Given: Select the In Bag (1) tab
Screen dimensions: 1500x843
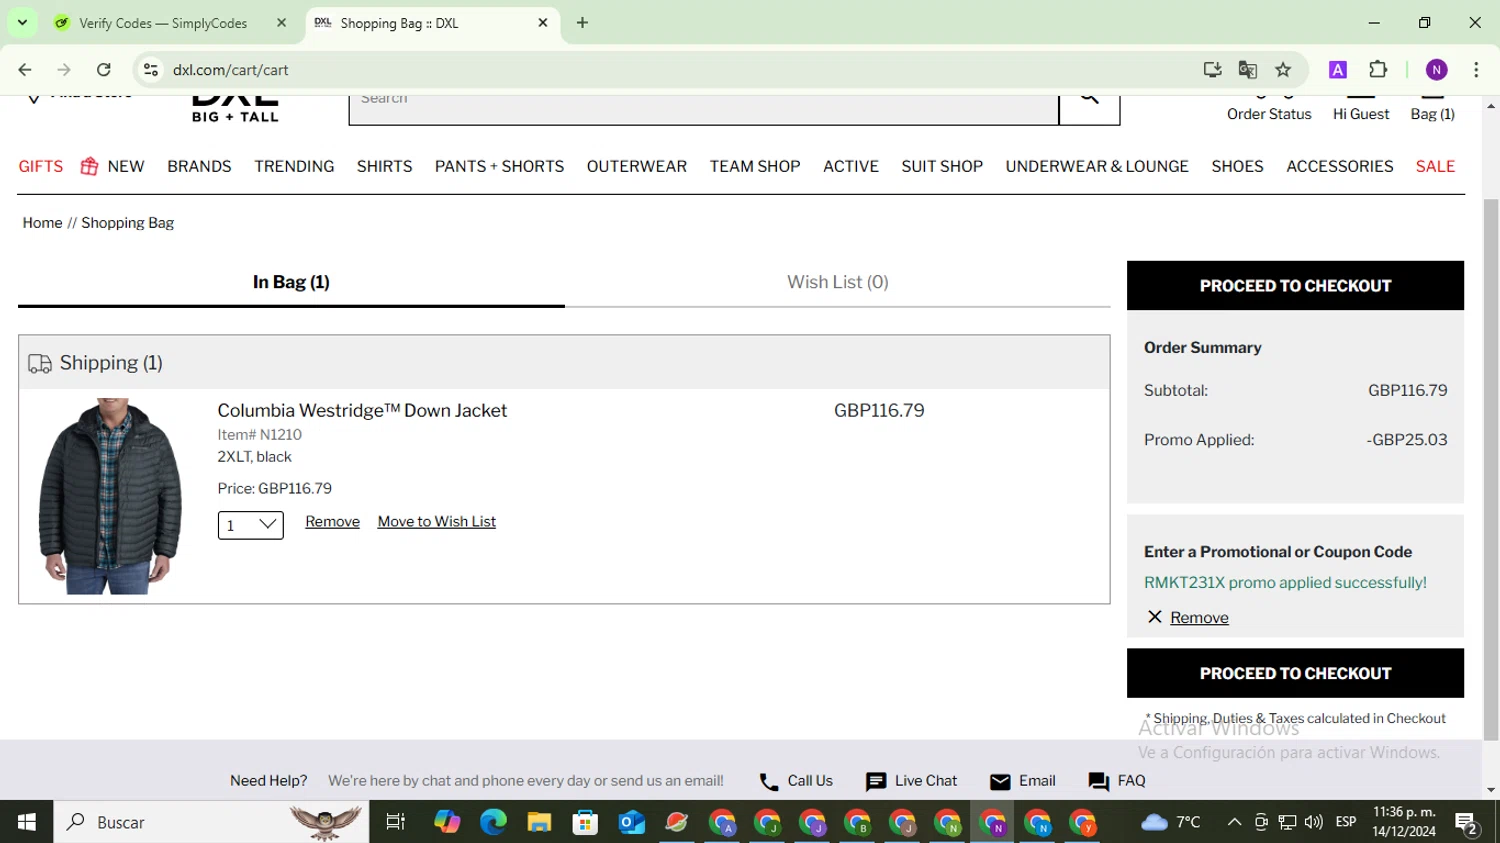Looking at the screenshot, I should click(x=291, y=282).
